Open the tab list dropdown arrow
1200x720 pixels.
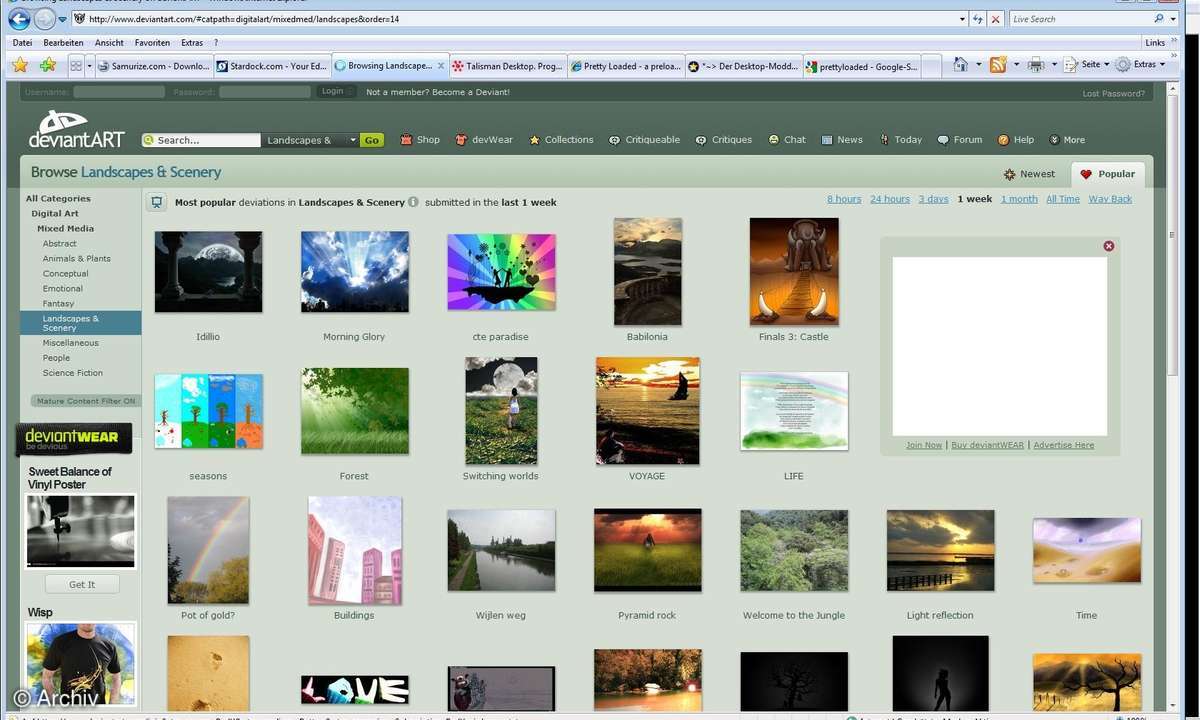point(90,65)
